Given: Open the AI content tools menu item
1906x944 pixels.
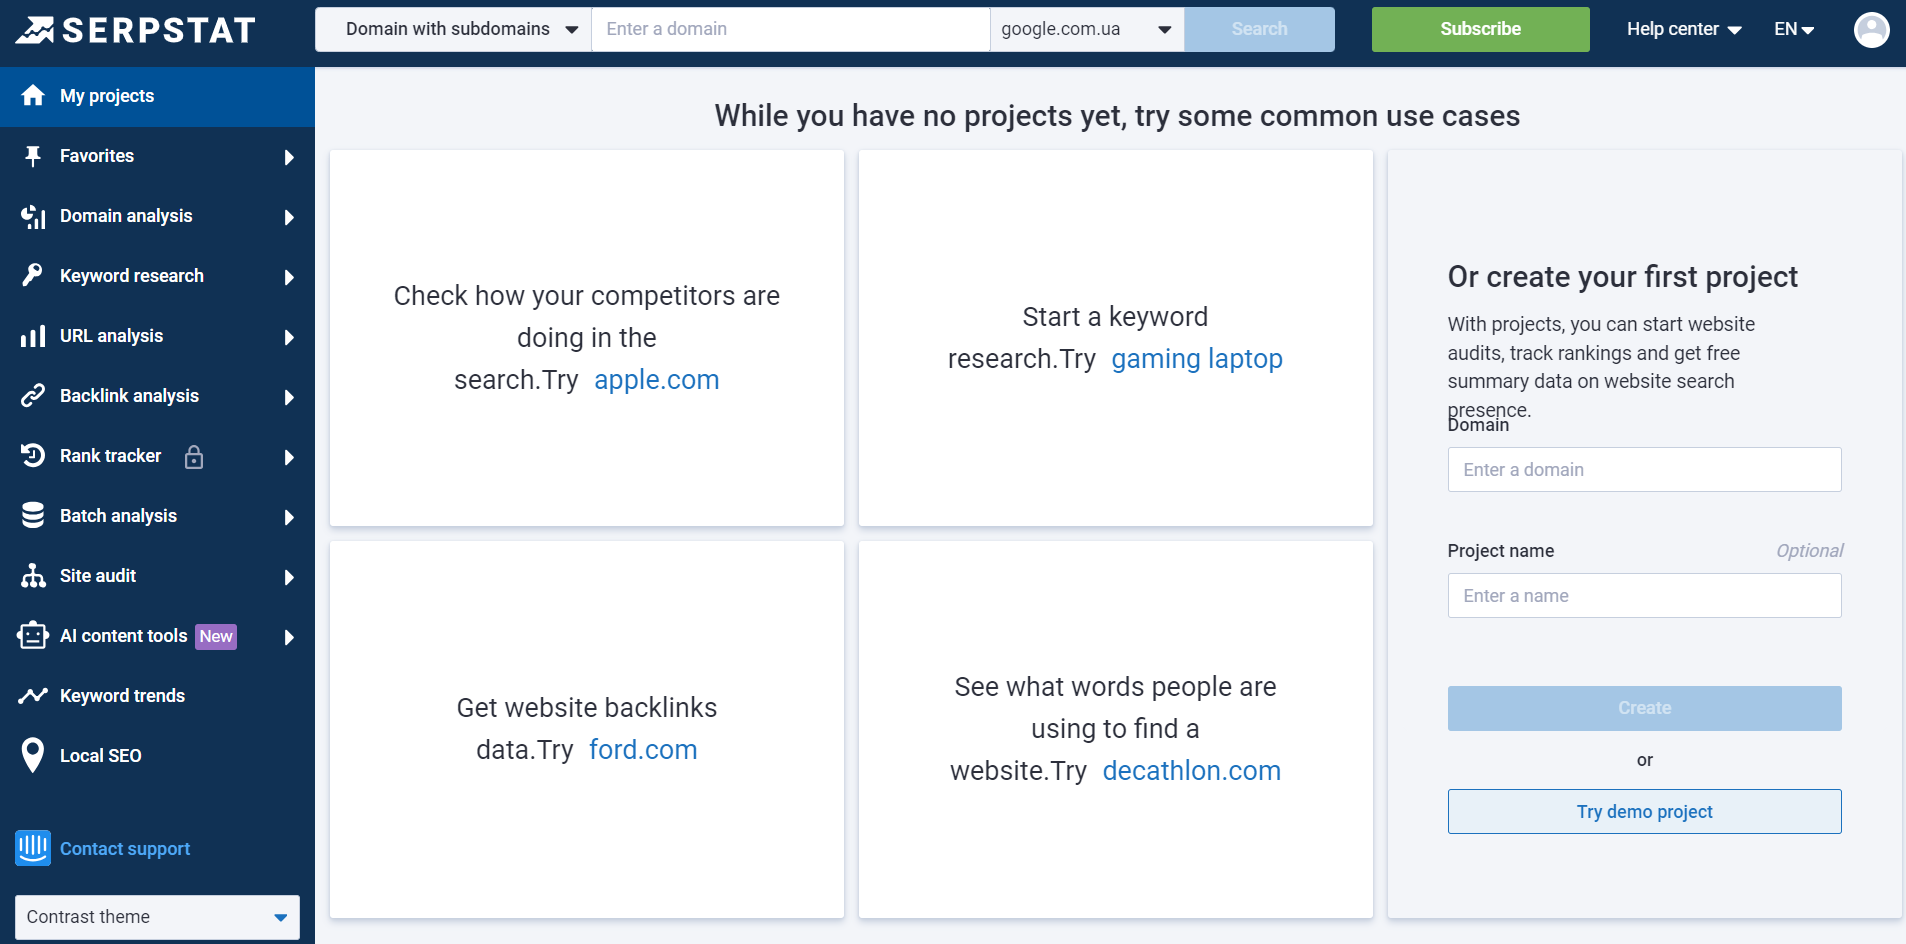Looking at the screenshot, I should coord(157,636).
